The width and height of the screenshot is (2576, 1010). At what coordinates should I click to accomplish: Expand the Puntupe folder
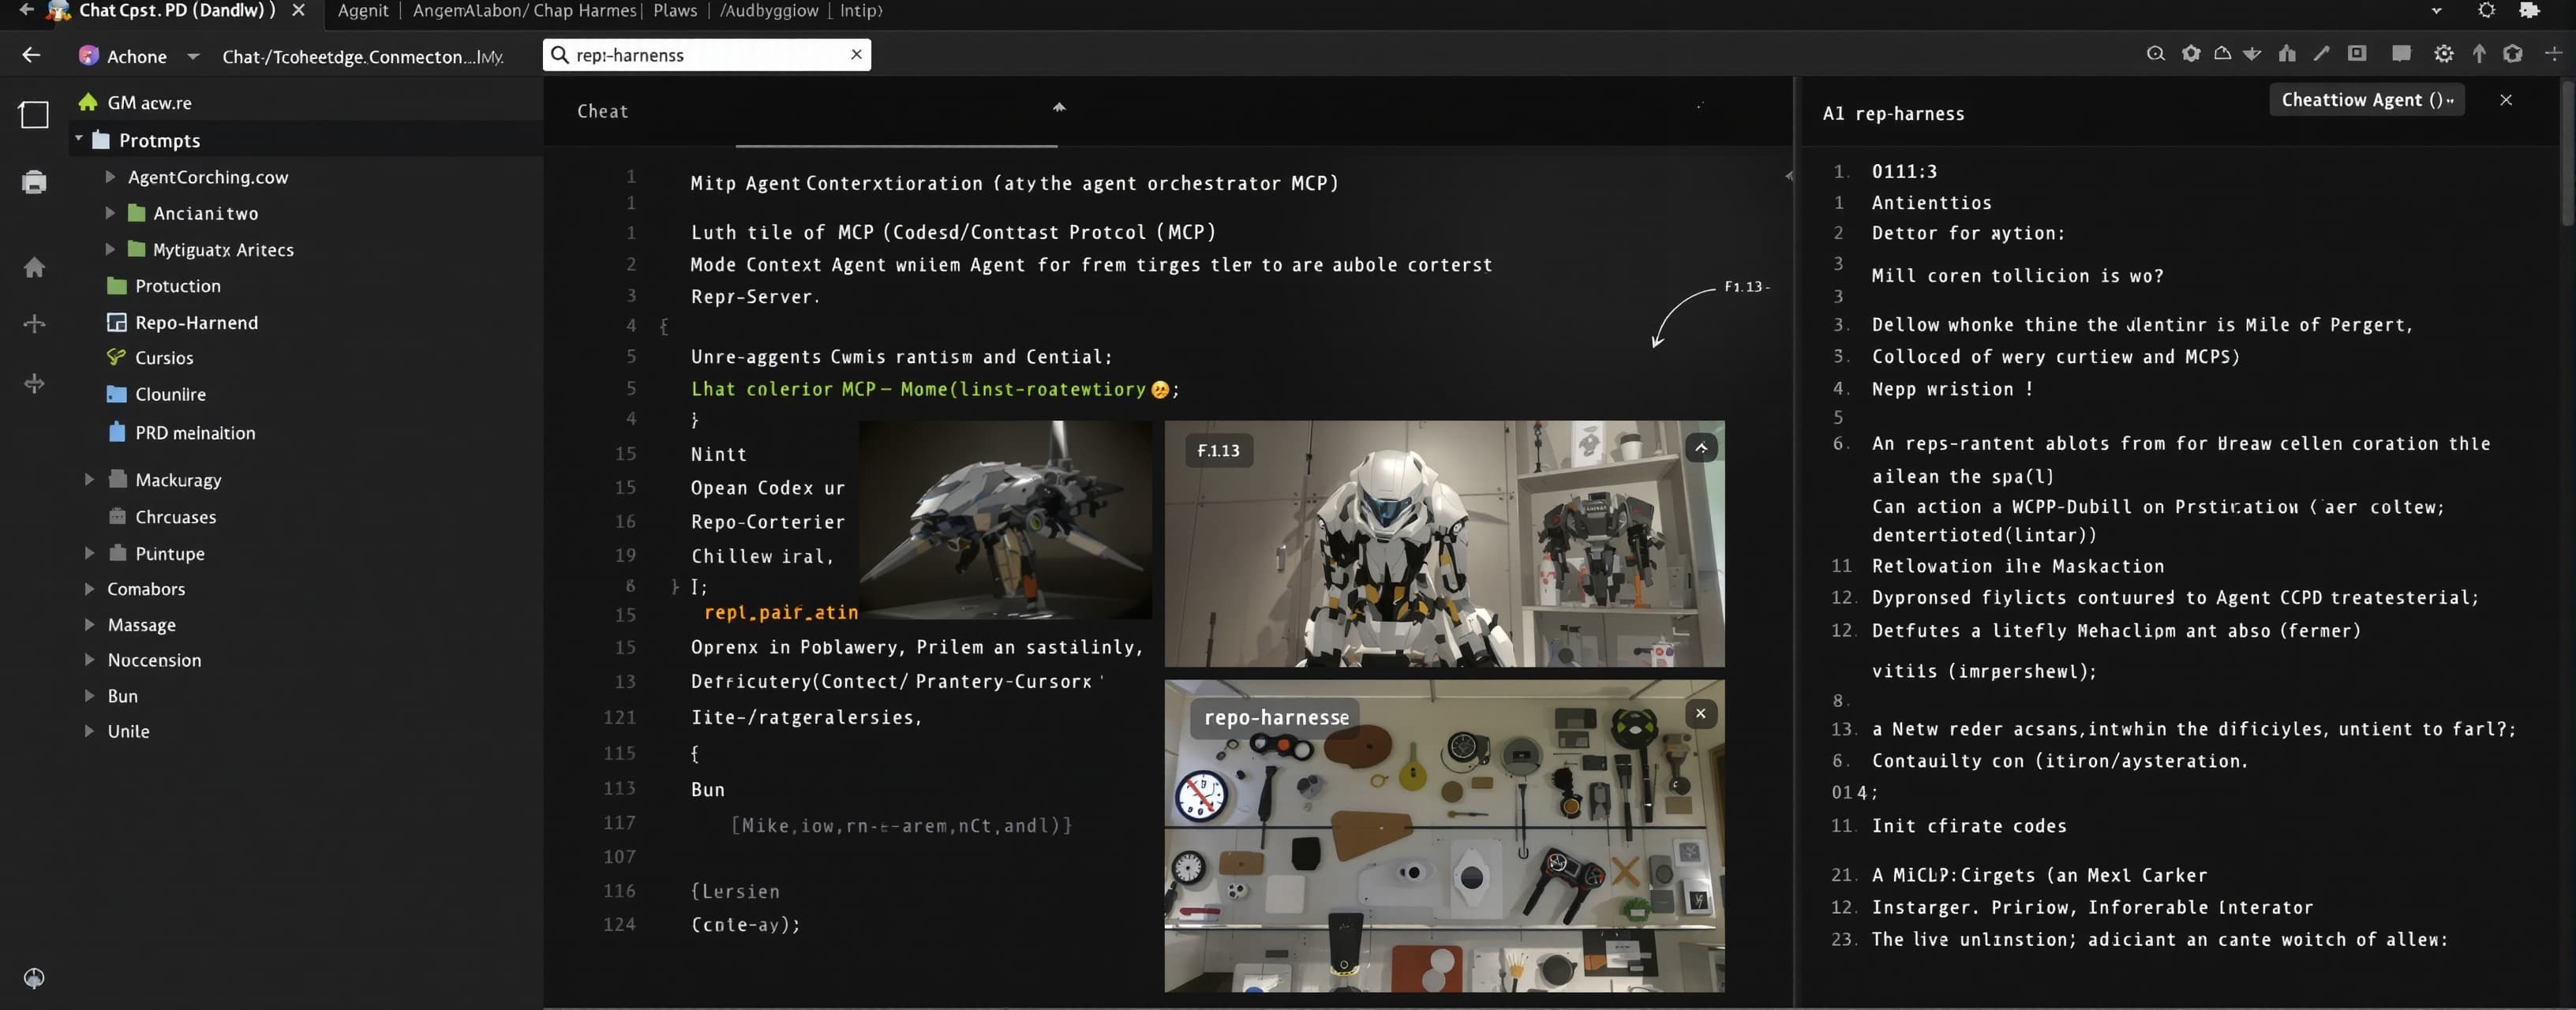tap(89, 553)
